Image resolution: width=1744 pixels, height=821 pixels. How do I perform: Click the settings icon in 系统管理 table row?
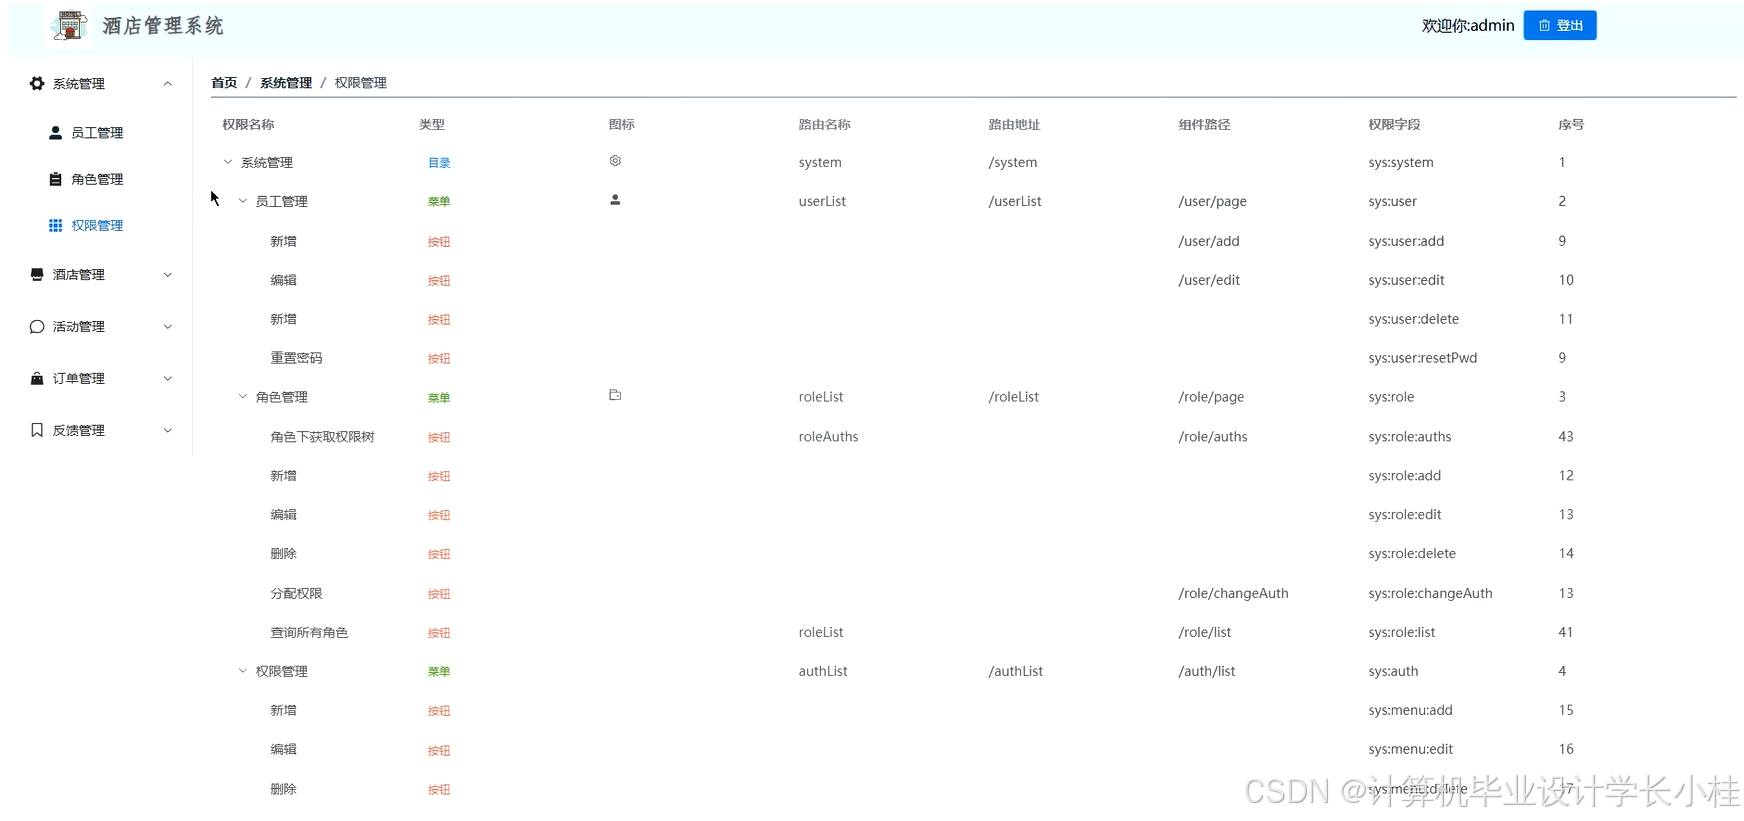click(x=615, y=161)
